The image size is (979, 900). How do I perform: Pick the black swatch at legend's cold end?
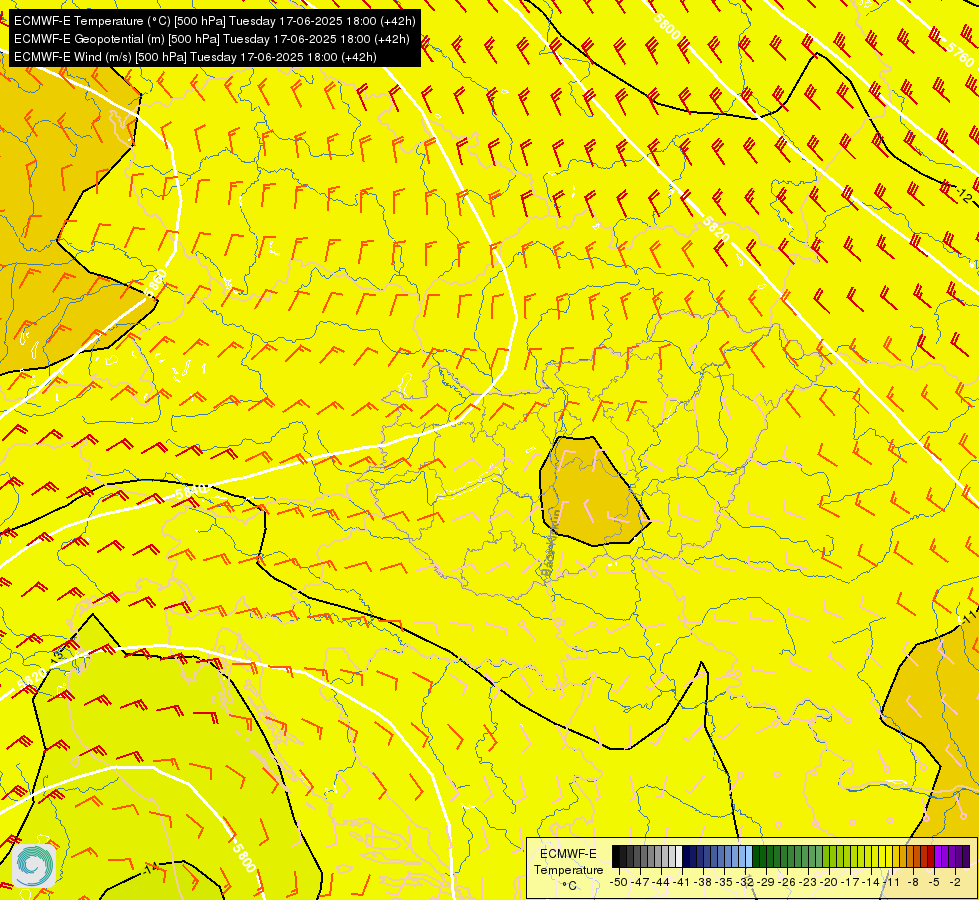tap(616, 856)
